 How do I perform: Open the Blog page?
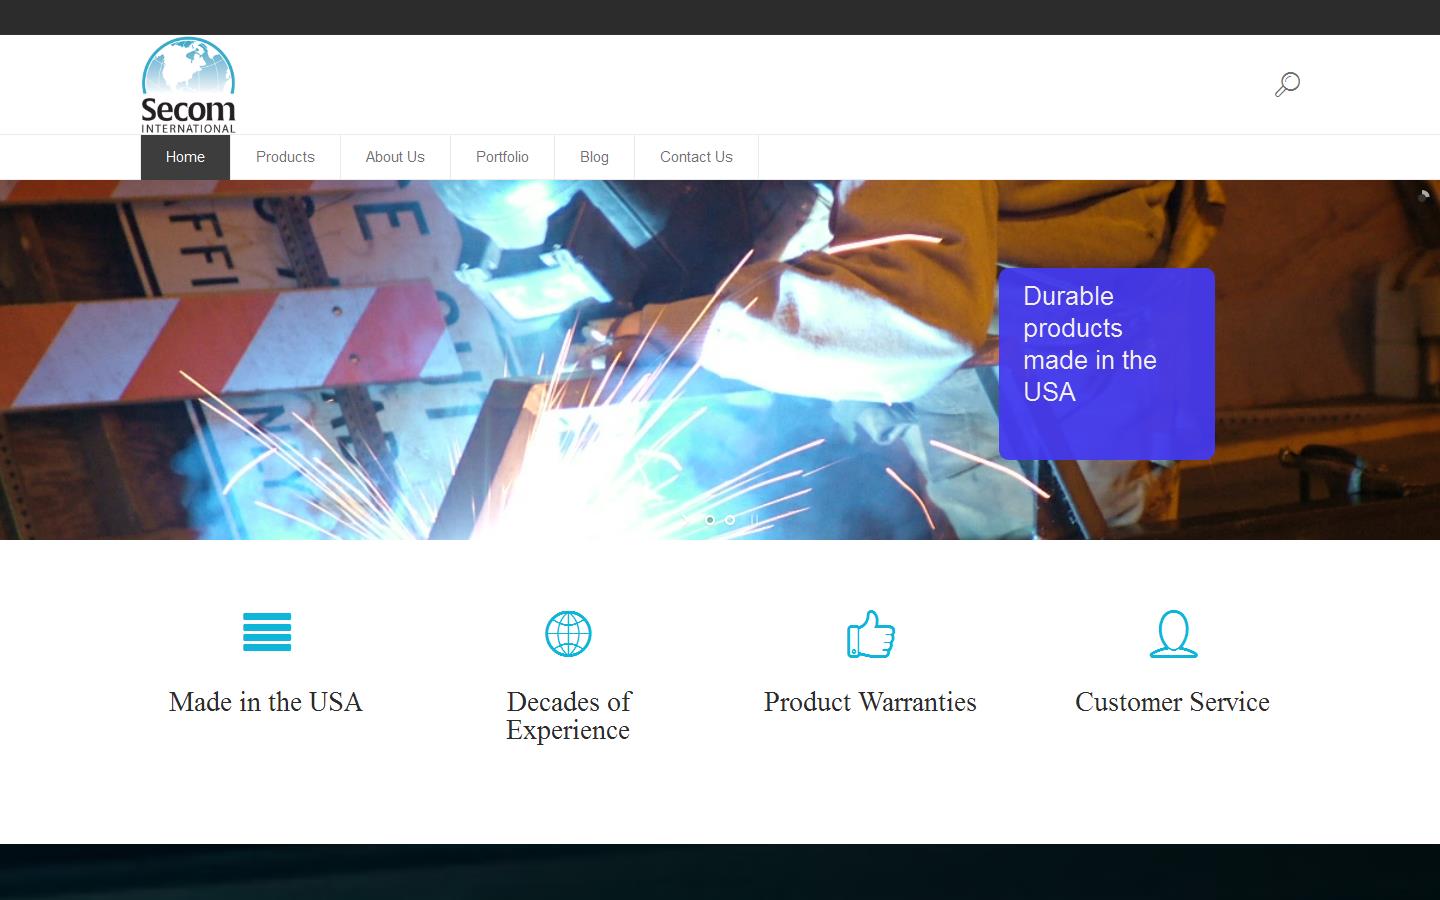(594, 157)
